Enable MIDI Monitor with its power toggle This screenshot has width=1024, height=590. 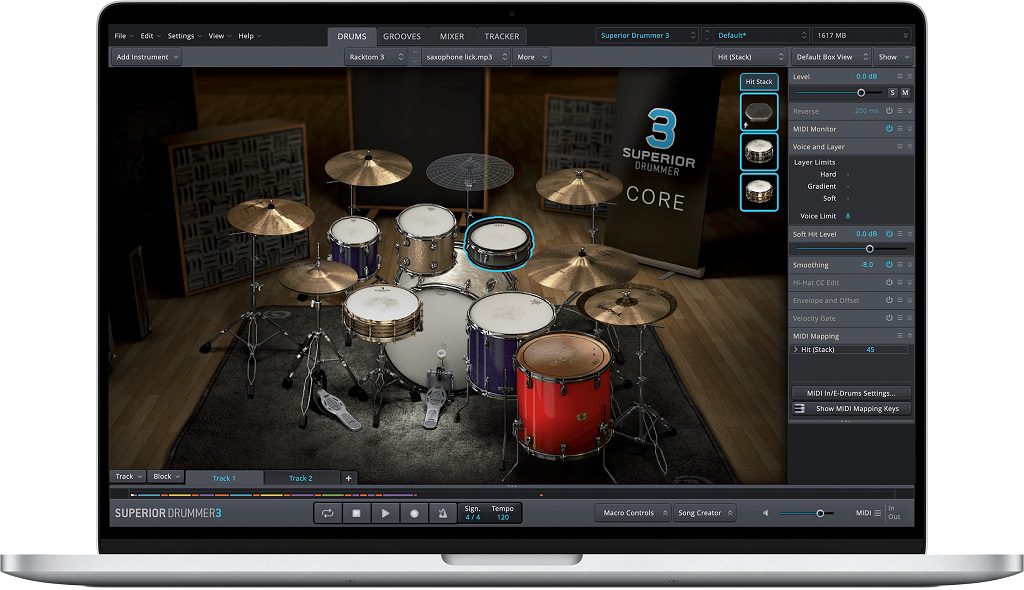(890, 129)
